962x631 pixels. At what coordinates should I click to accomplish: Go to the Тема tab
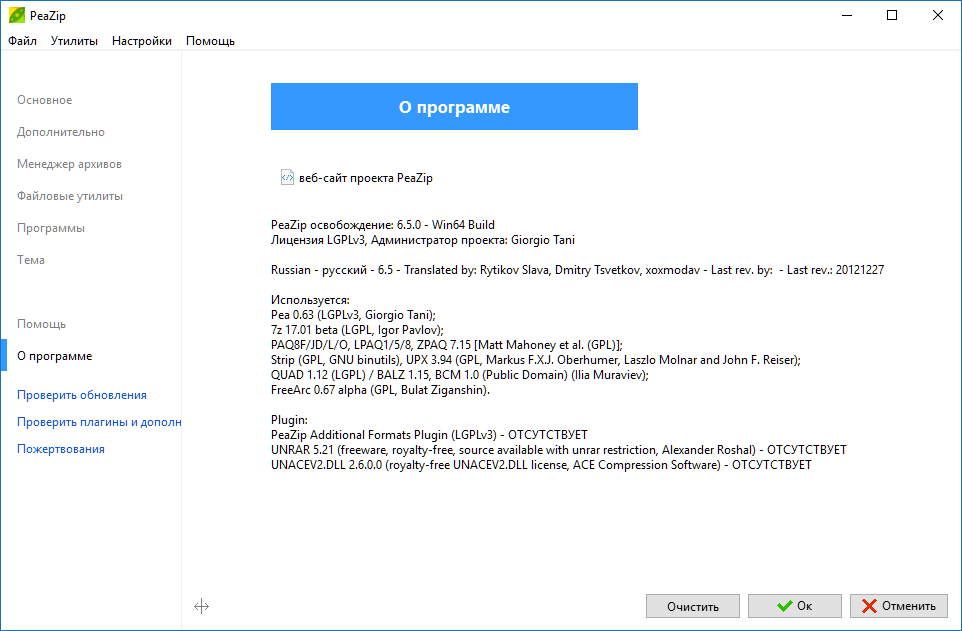click(x=31, y=260)
